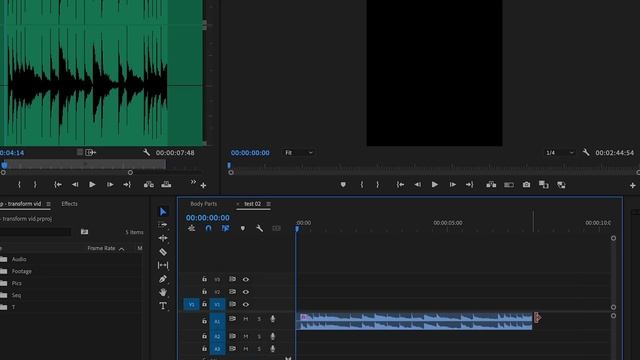Select the Slip tool
640x360 pixels.
tap(163, 265)
